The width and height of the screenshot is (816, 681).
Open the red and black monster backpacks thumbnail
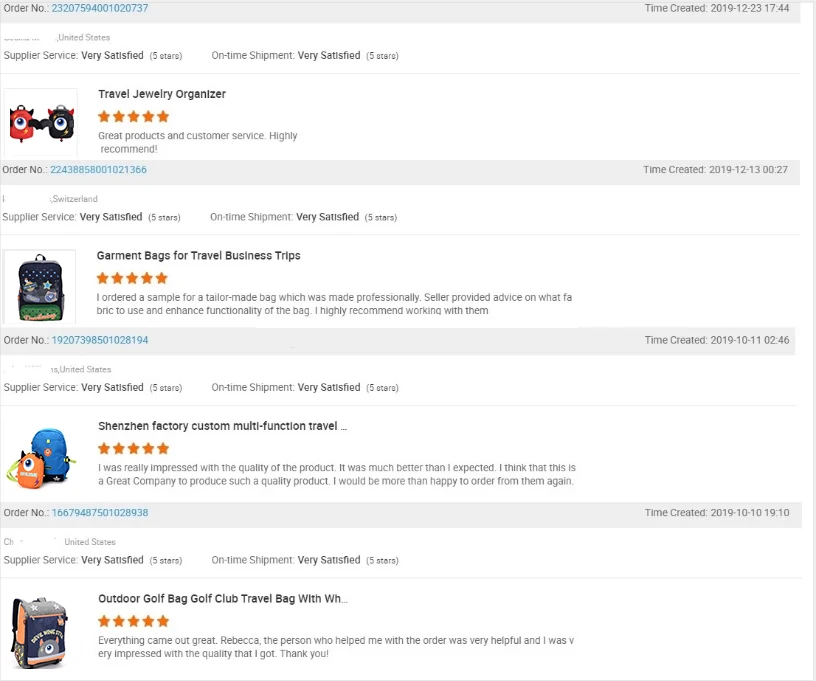click(41, 123)
